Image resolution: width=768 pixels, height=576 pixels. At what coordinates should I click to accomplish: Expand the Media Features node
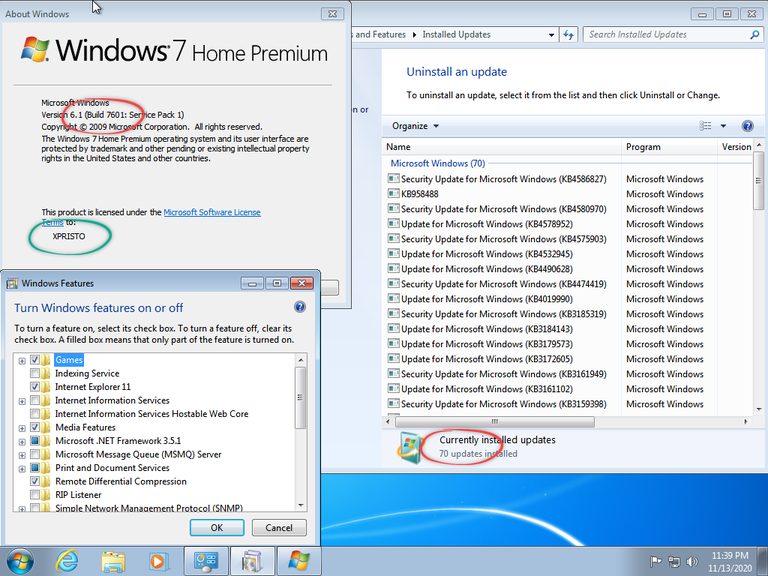(22, 429)
